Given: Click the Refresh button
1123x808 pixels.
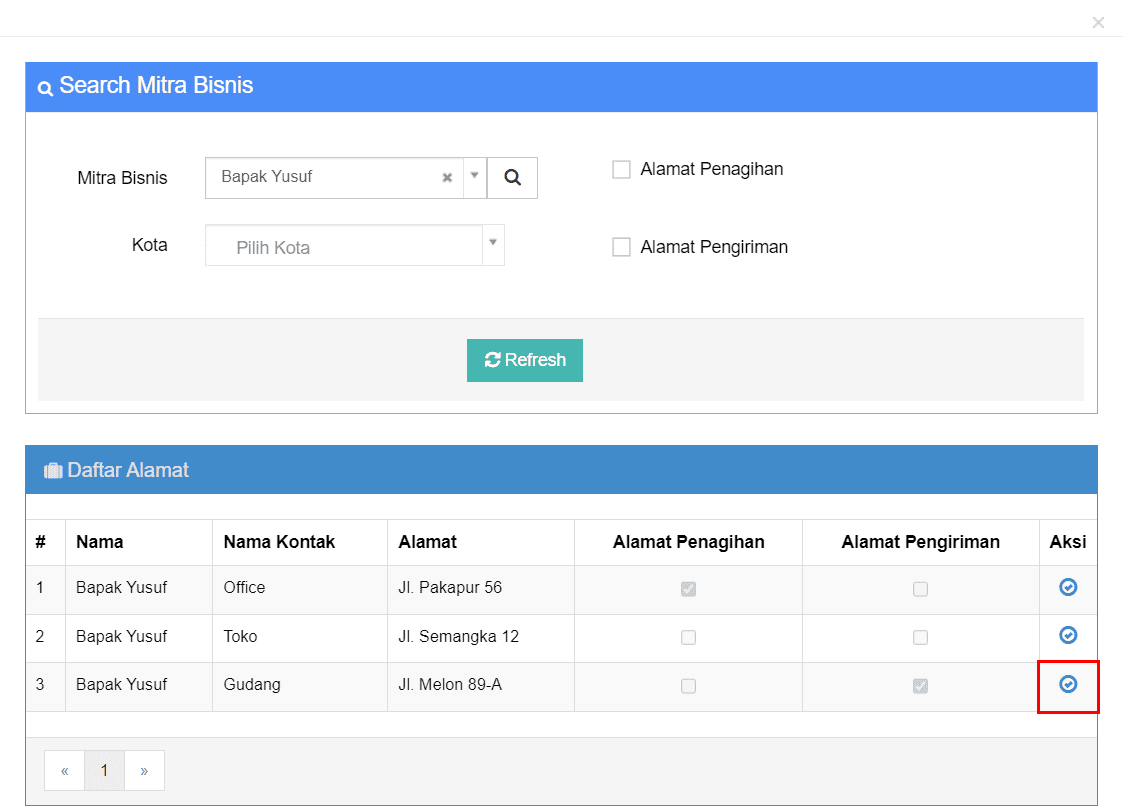Looking at the screenshot, I should (524, 360).
